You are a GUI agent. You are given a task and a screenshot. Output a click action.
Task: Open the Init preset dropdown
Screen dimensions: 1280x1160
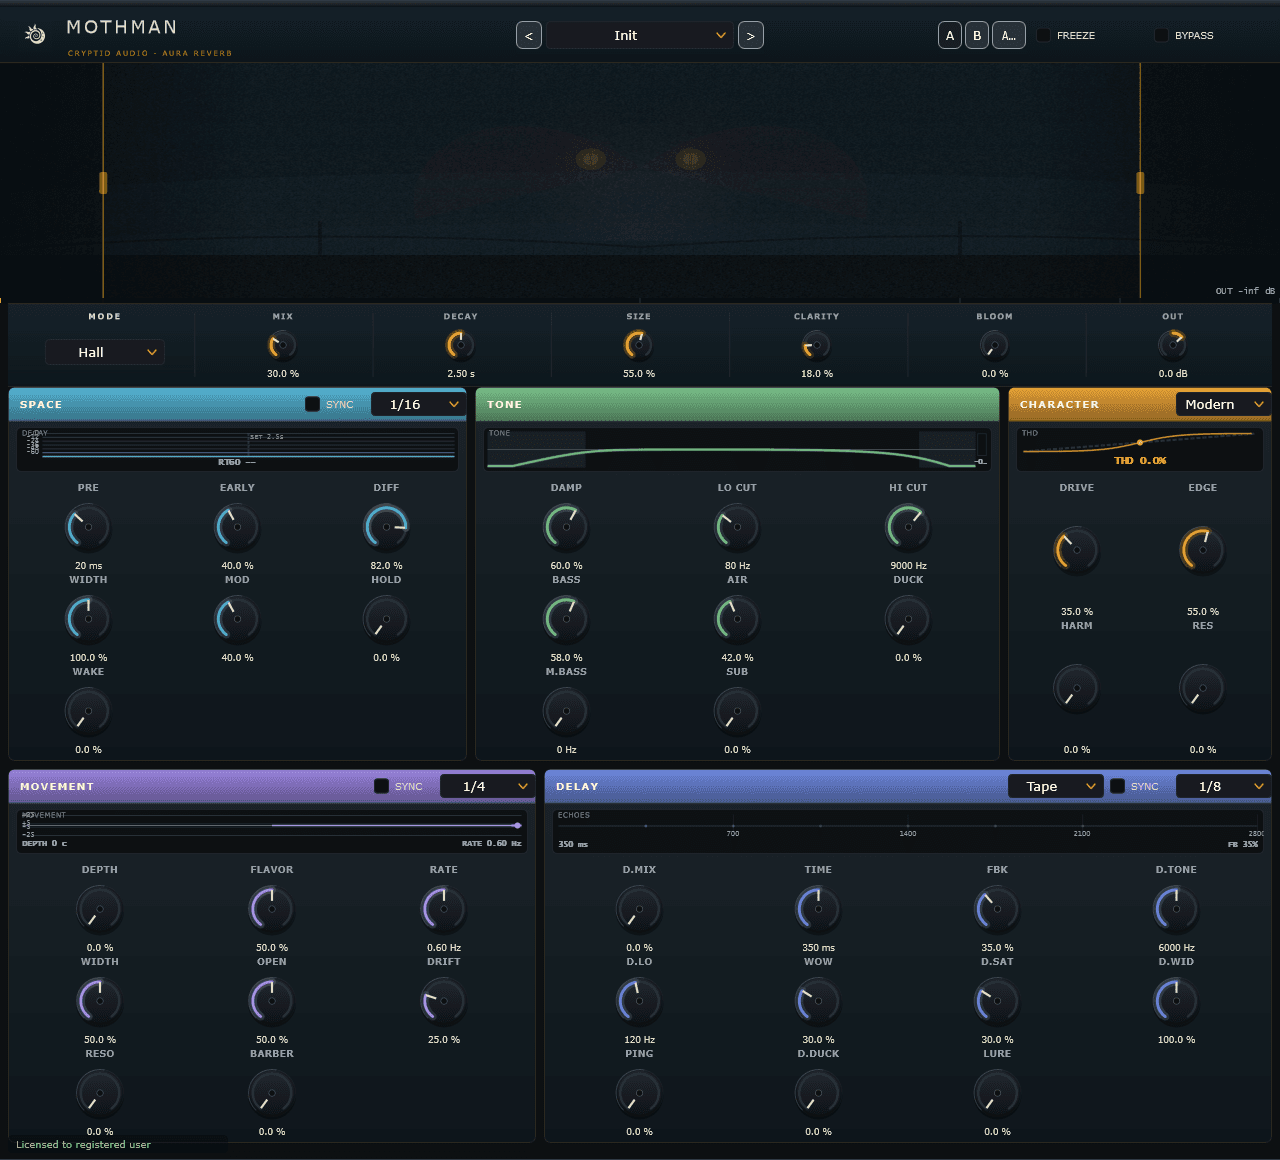click(640, 36)
